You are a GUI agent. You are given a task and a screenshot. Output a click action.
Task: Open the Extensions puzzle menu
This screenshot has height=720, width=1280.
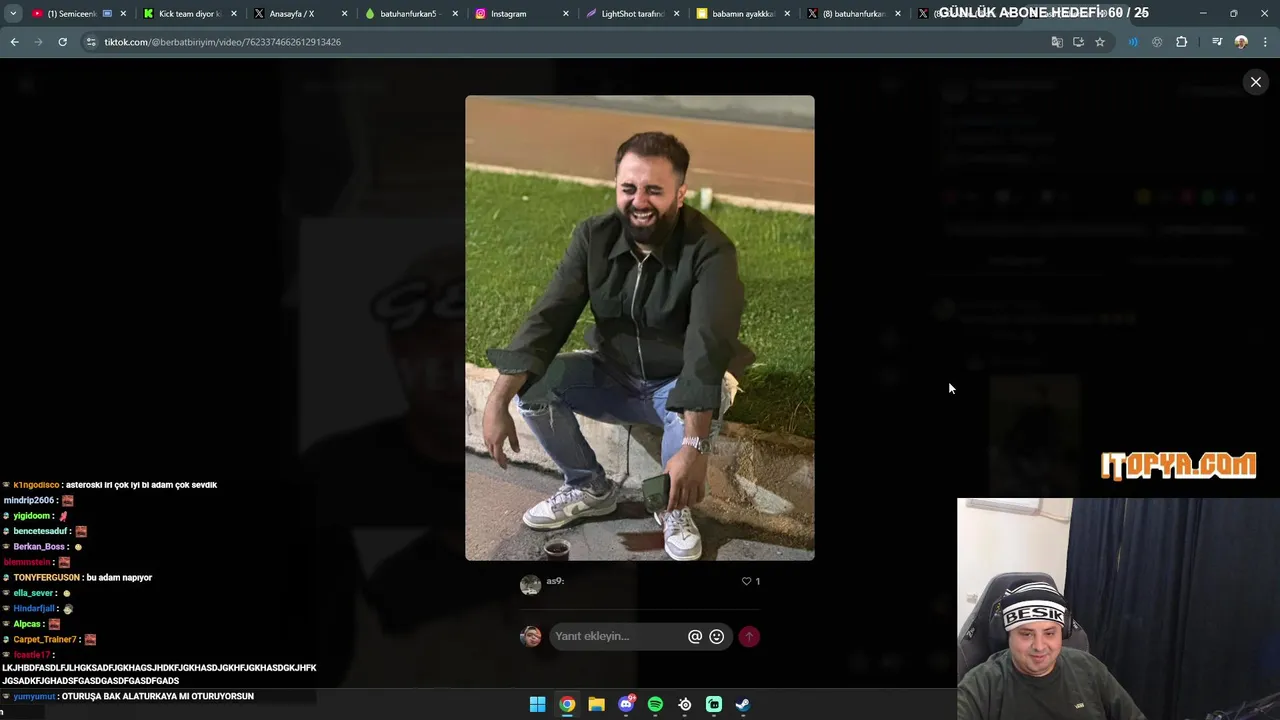1181,42
